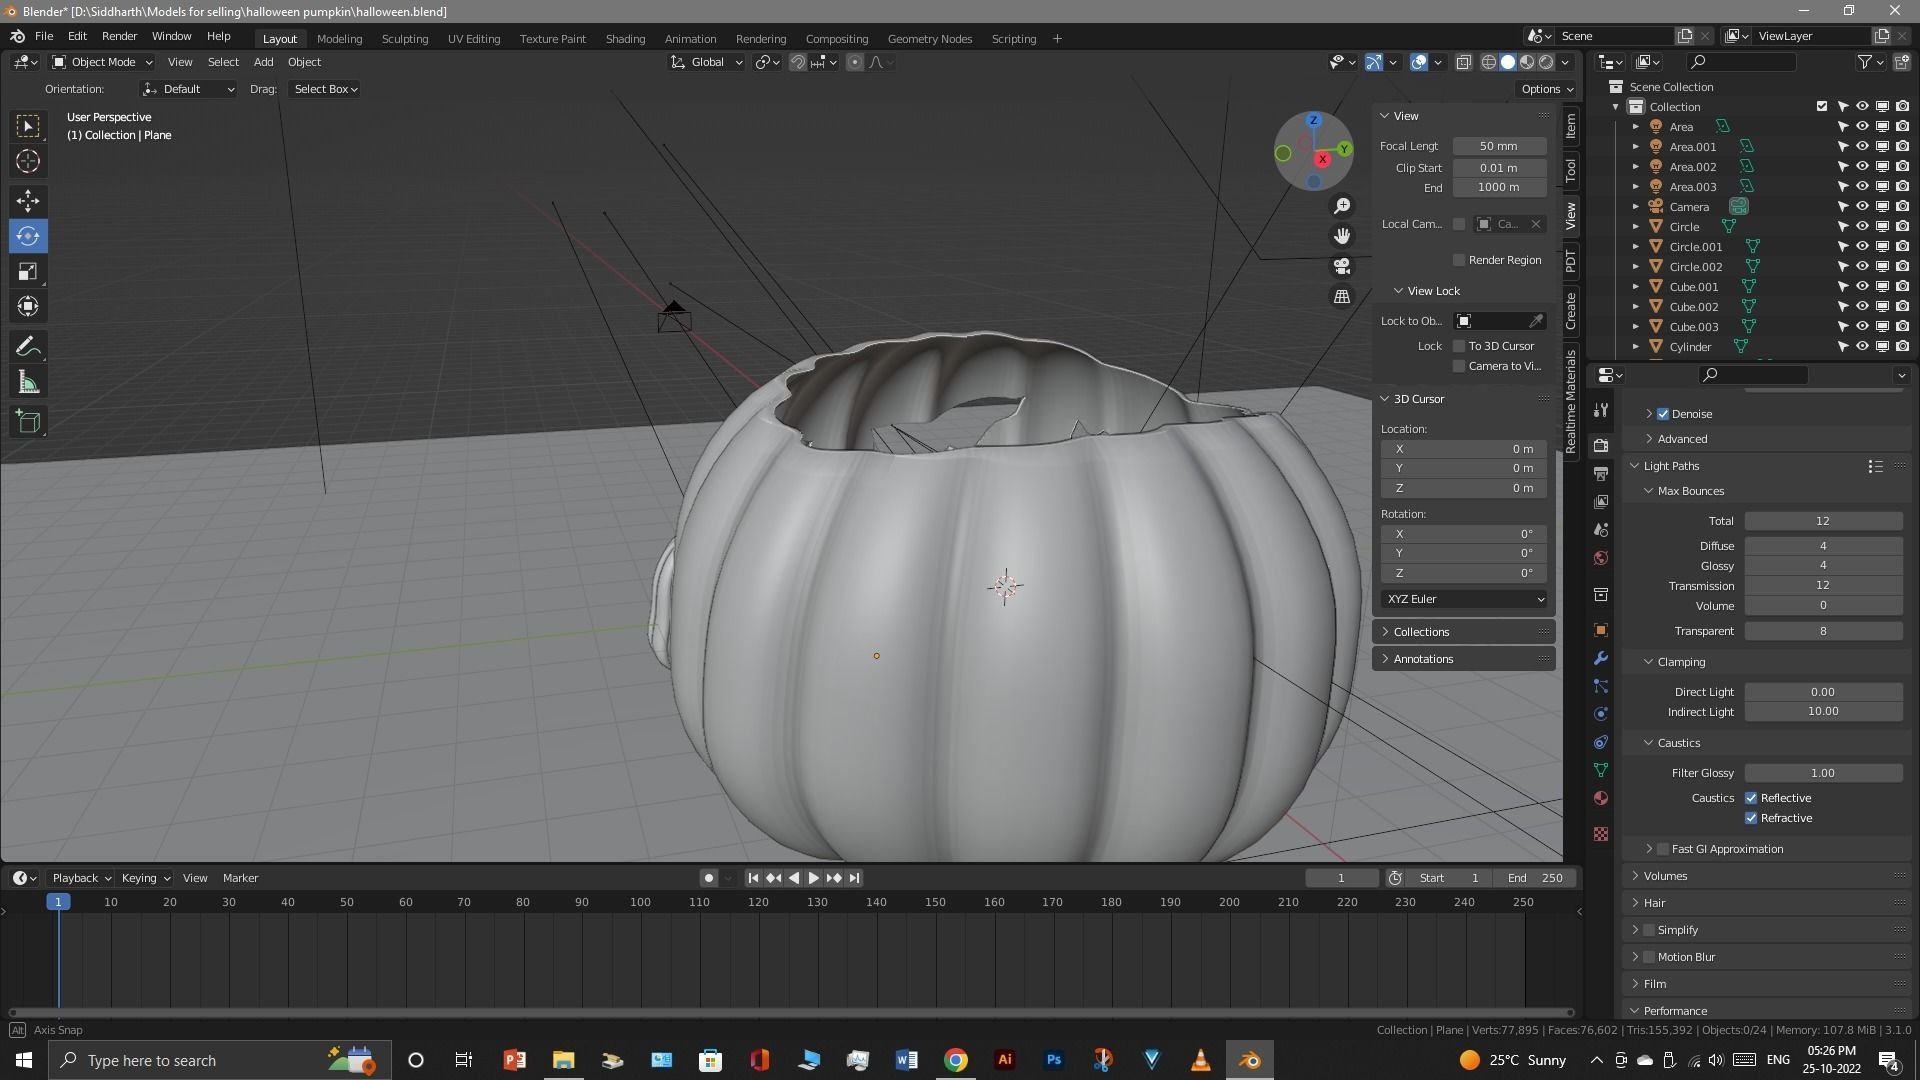This screenshot has width=1920, height=1080.
Task: Select the Scale tool
Action: tap(28, 271)
